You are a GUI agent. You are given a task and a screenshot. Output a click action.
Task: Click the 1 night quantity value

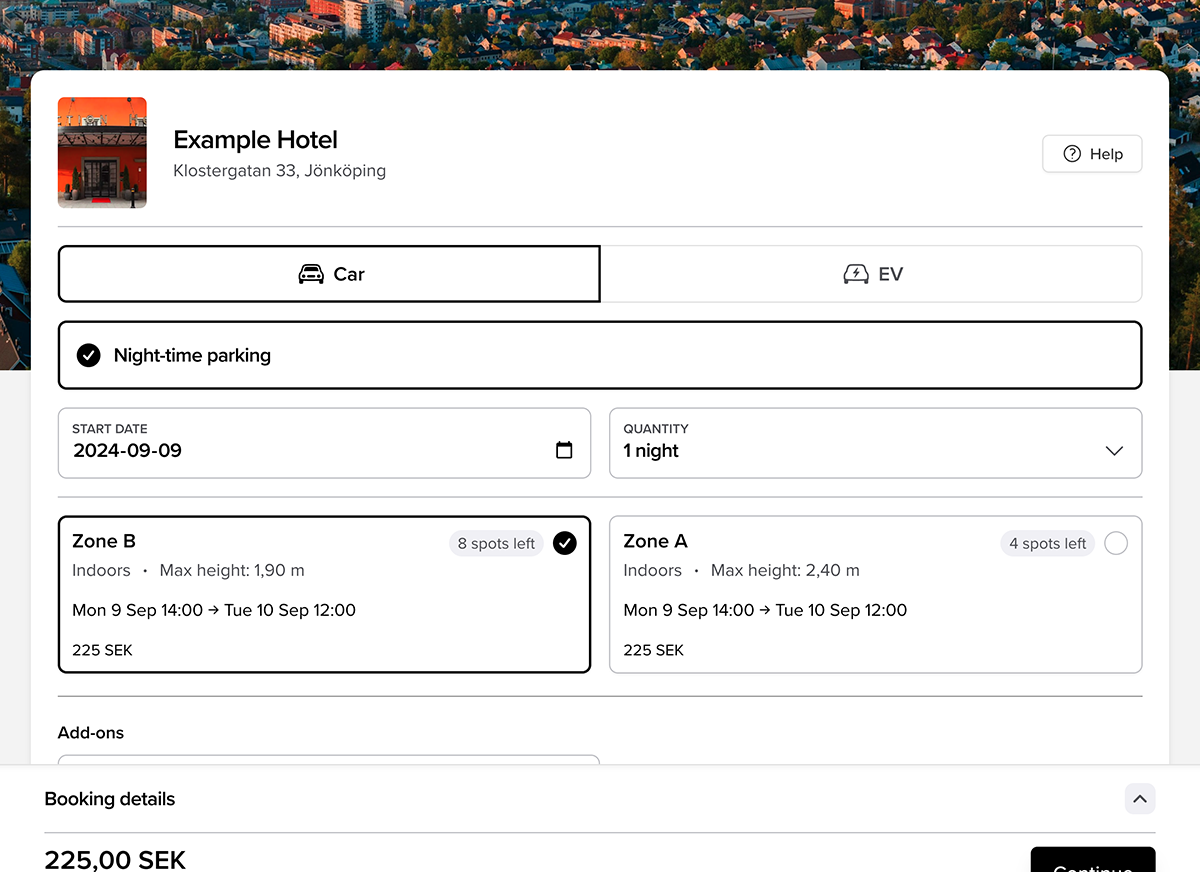(651, 451)
